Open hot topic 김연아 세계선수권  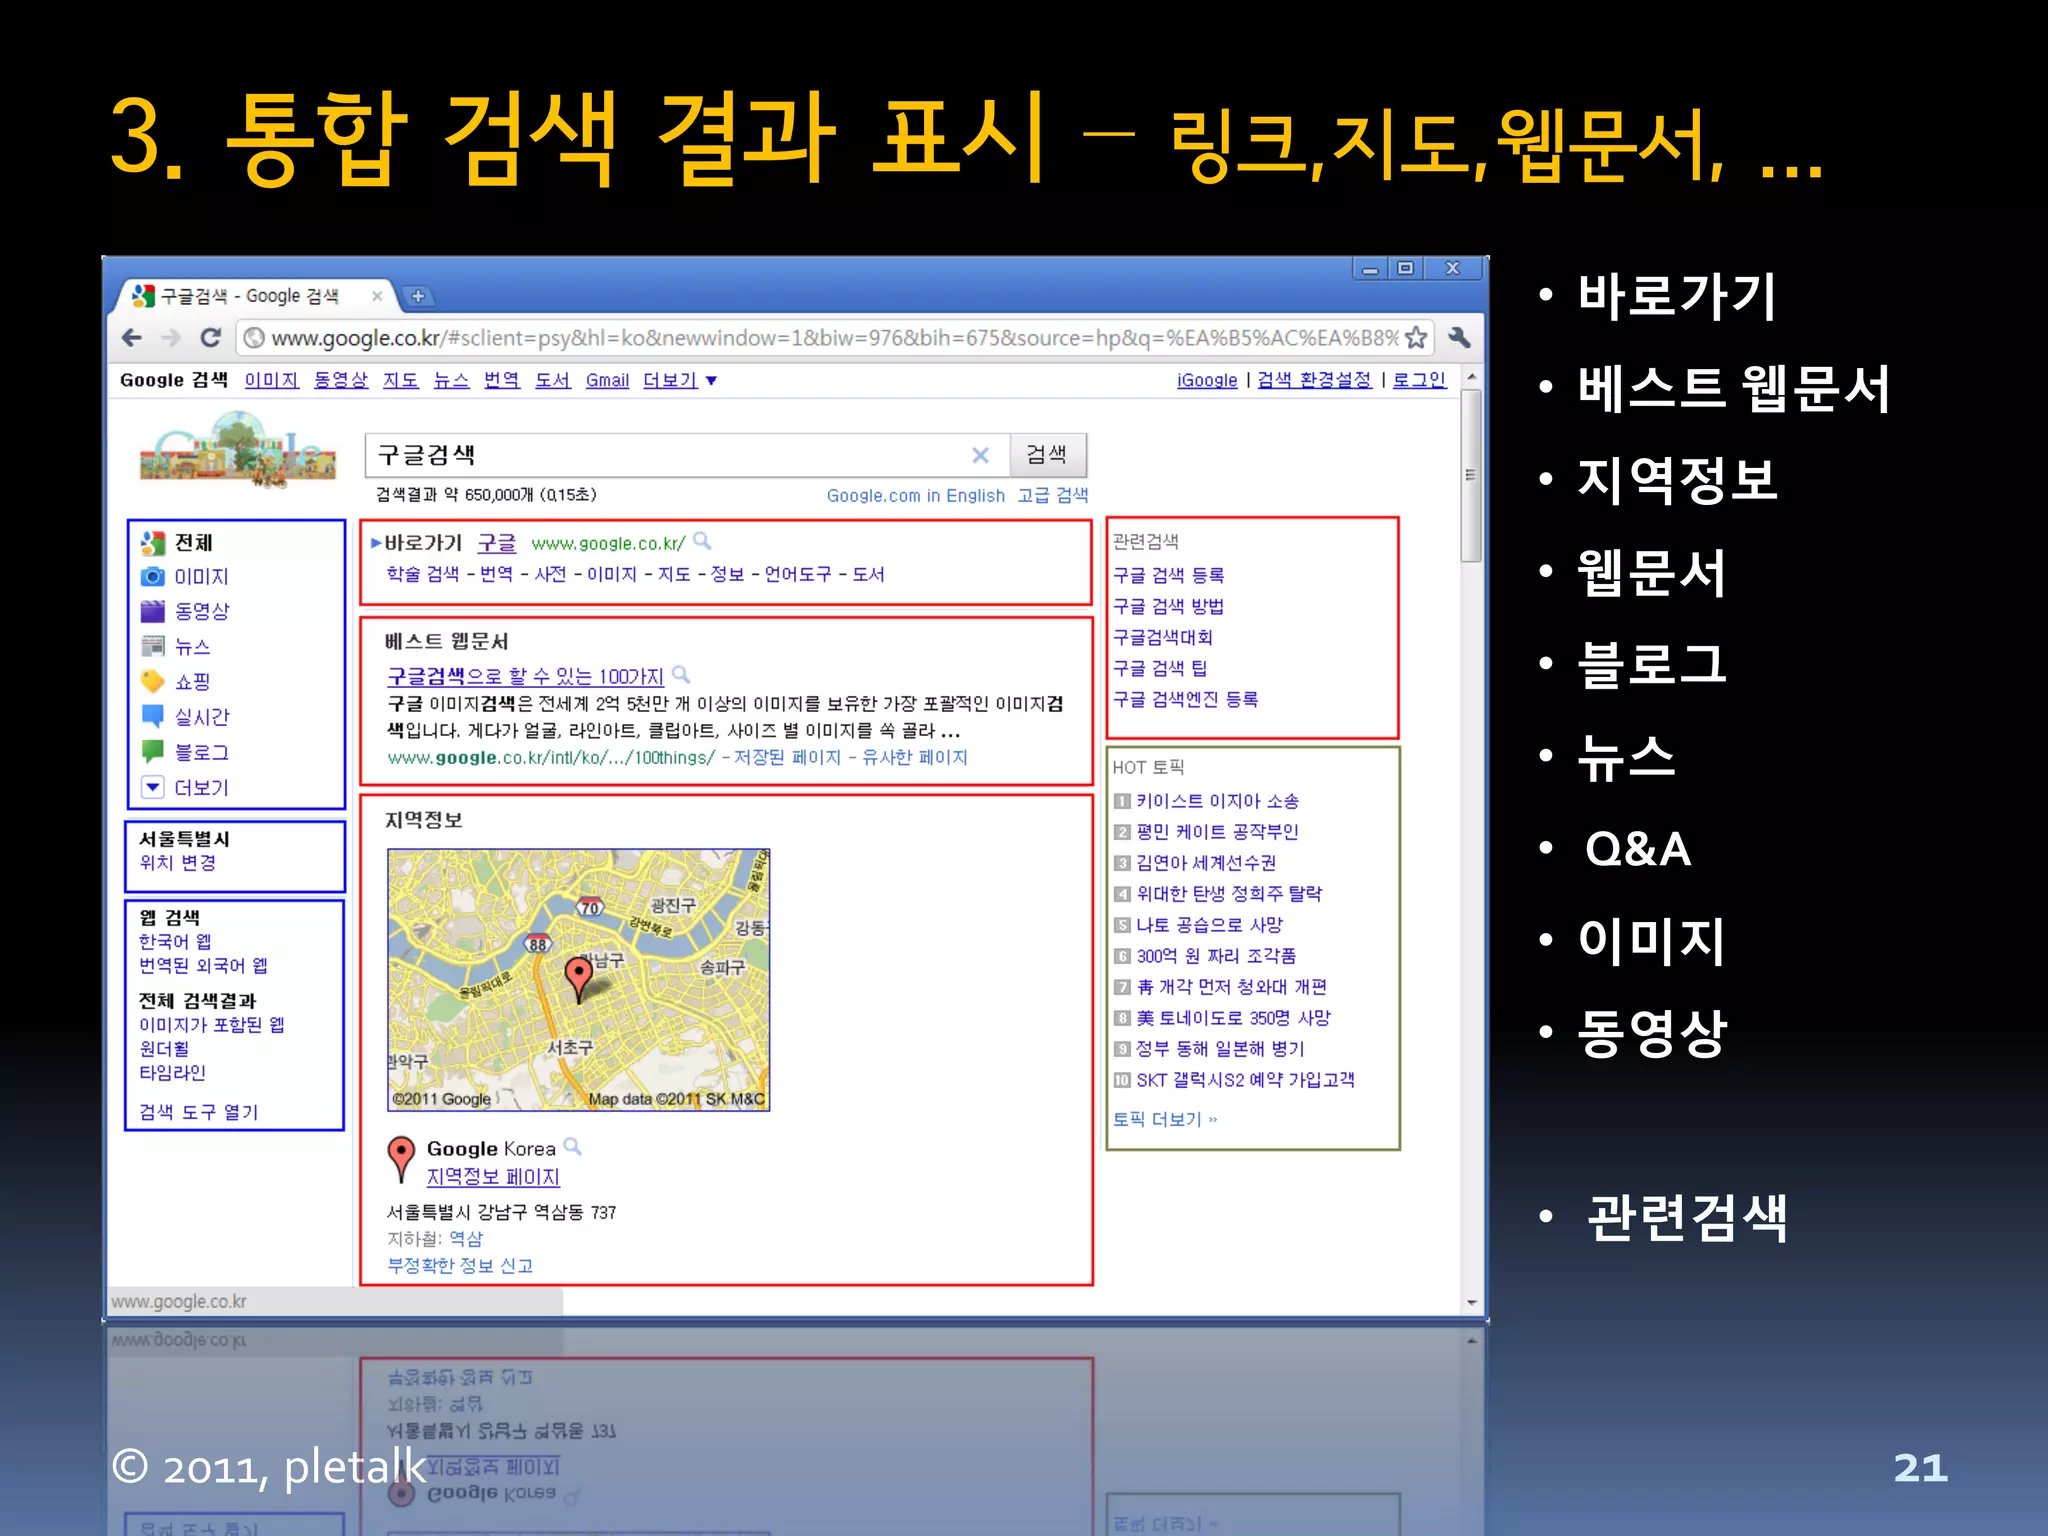click(x=1206, y=863)
